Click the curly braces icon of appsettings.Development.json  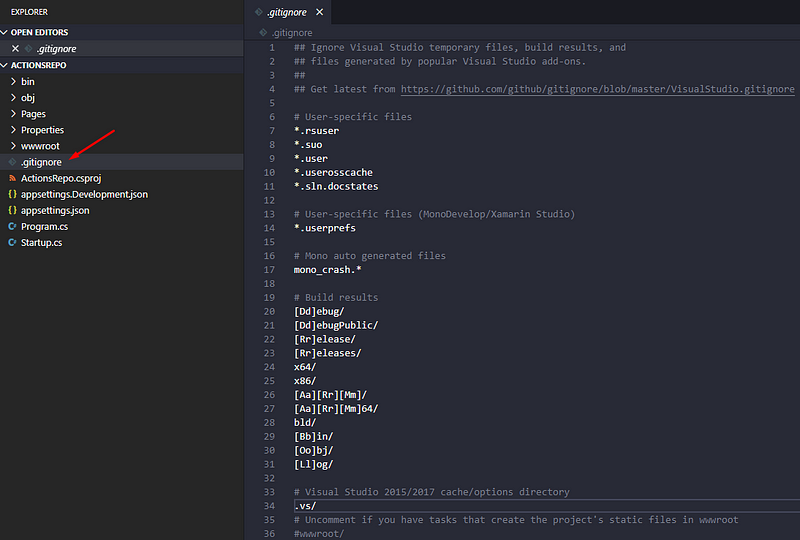[x=12, y=194]
